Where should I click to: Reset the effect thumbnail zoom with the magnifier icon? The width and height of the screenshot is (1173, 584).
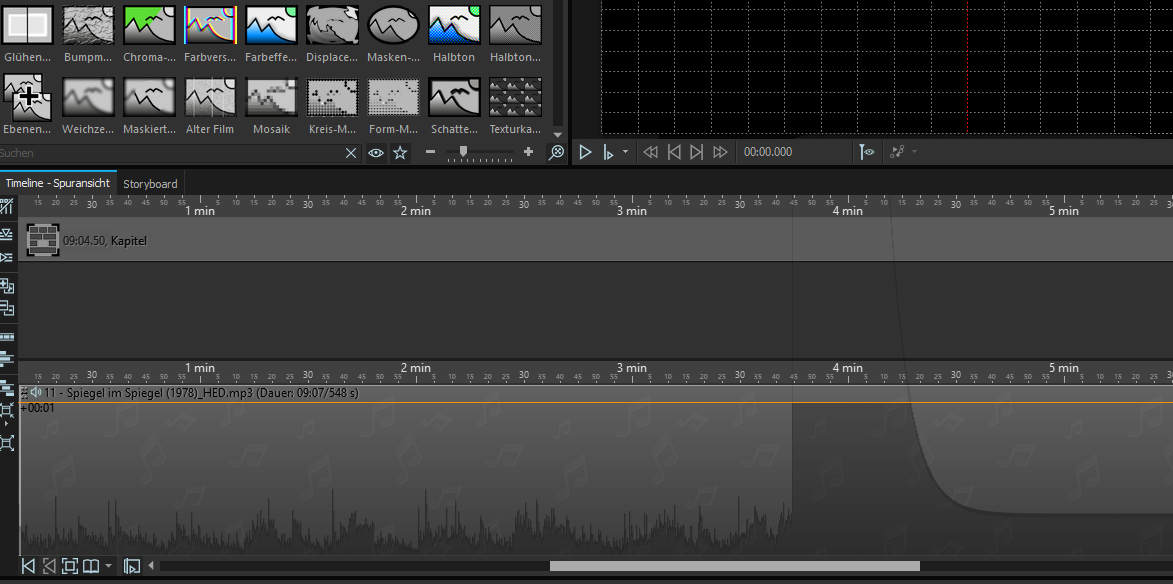pos(557,152)
